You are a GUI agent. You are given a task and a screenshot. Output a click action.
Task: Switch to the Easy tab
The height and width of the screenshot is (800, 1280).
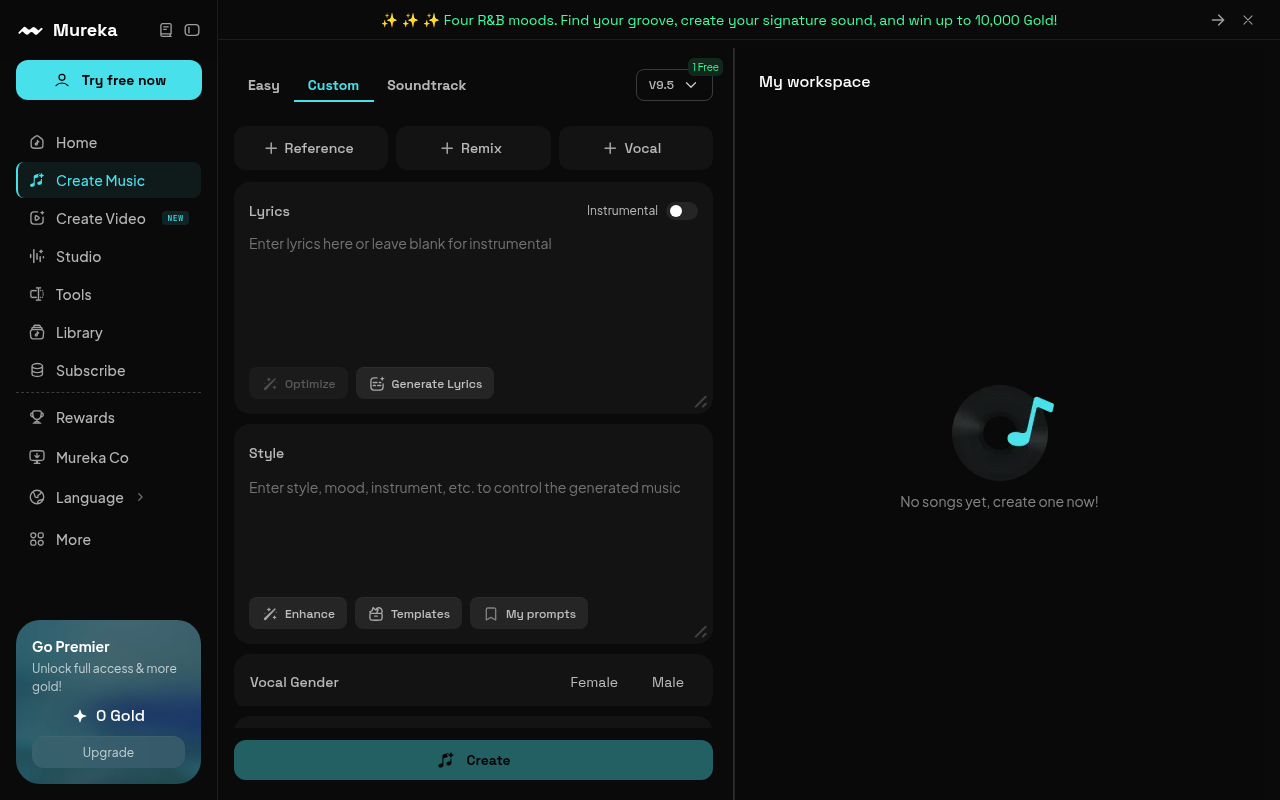coord(264,85)
